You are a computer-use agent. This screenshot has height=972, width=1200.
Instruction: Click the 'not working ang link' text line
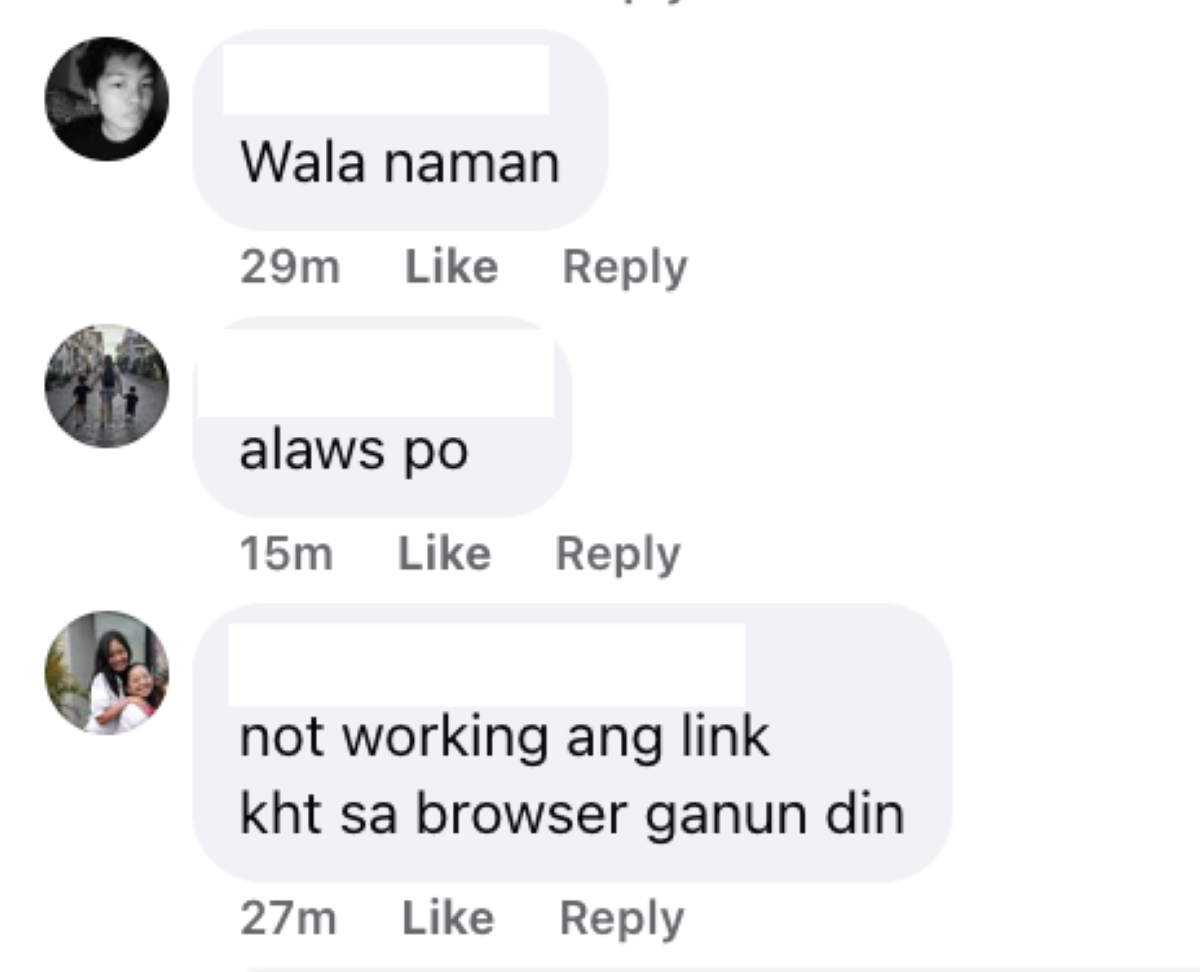(505, 737)
